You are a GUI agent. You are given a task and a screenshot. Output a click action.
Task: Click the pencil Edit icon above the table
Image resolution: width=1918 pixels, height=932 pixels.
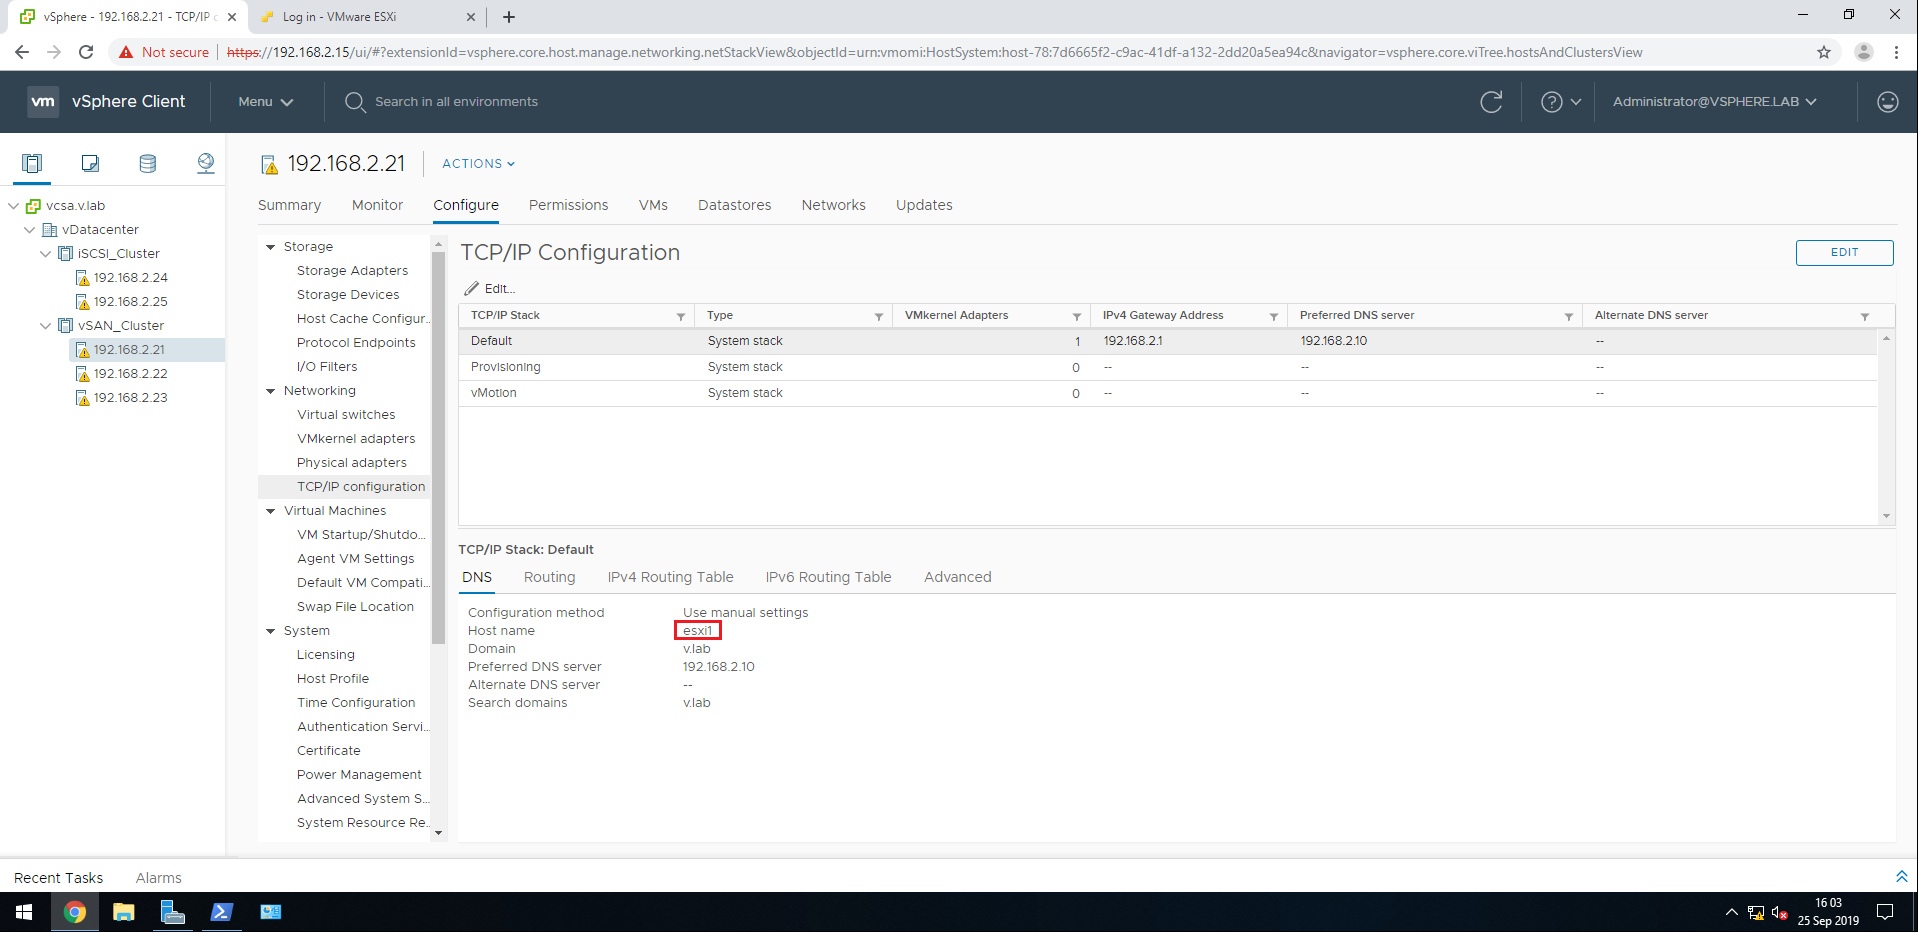[472, 288]
